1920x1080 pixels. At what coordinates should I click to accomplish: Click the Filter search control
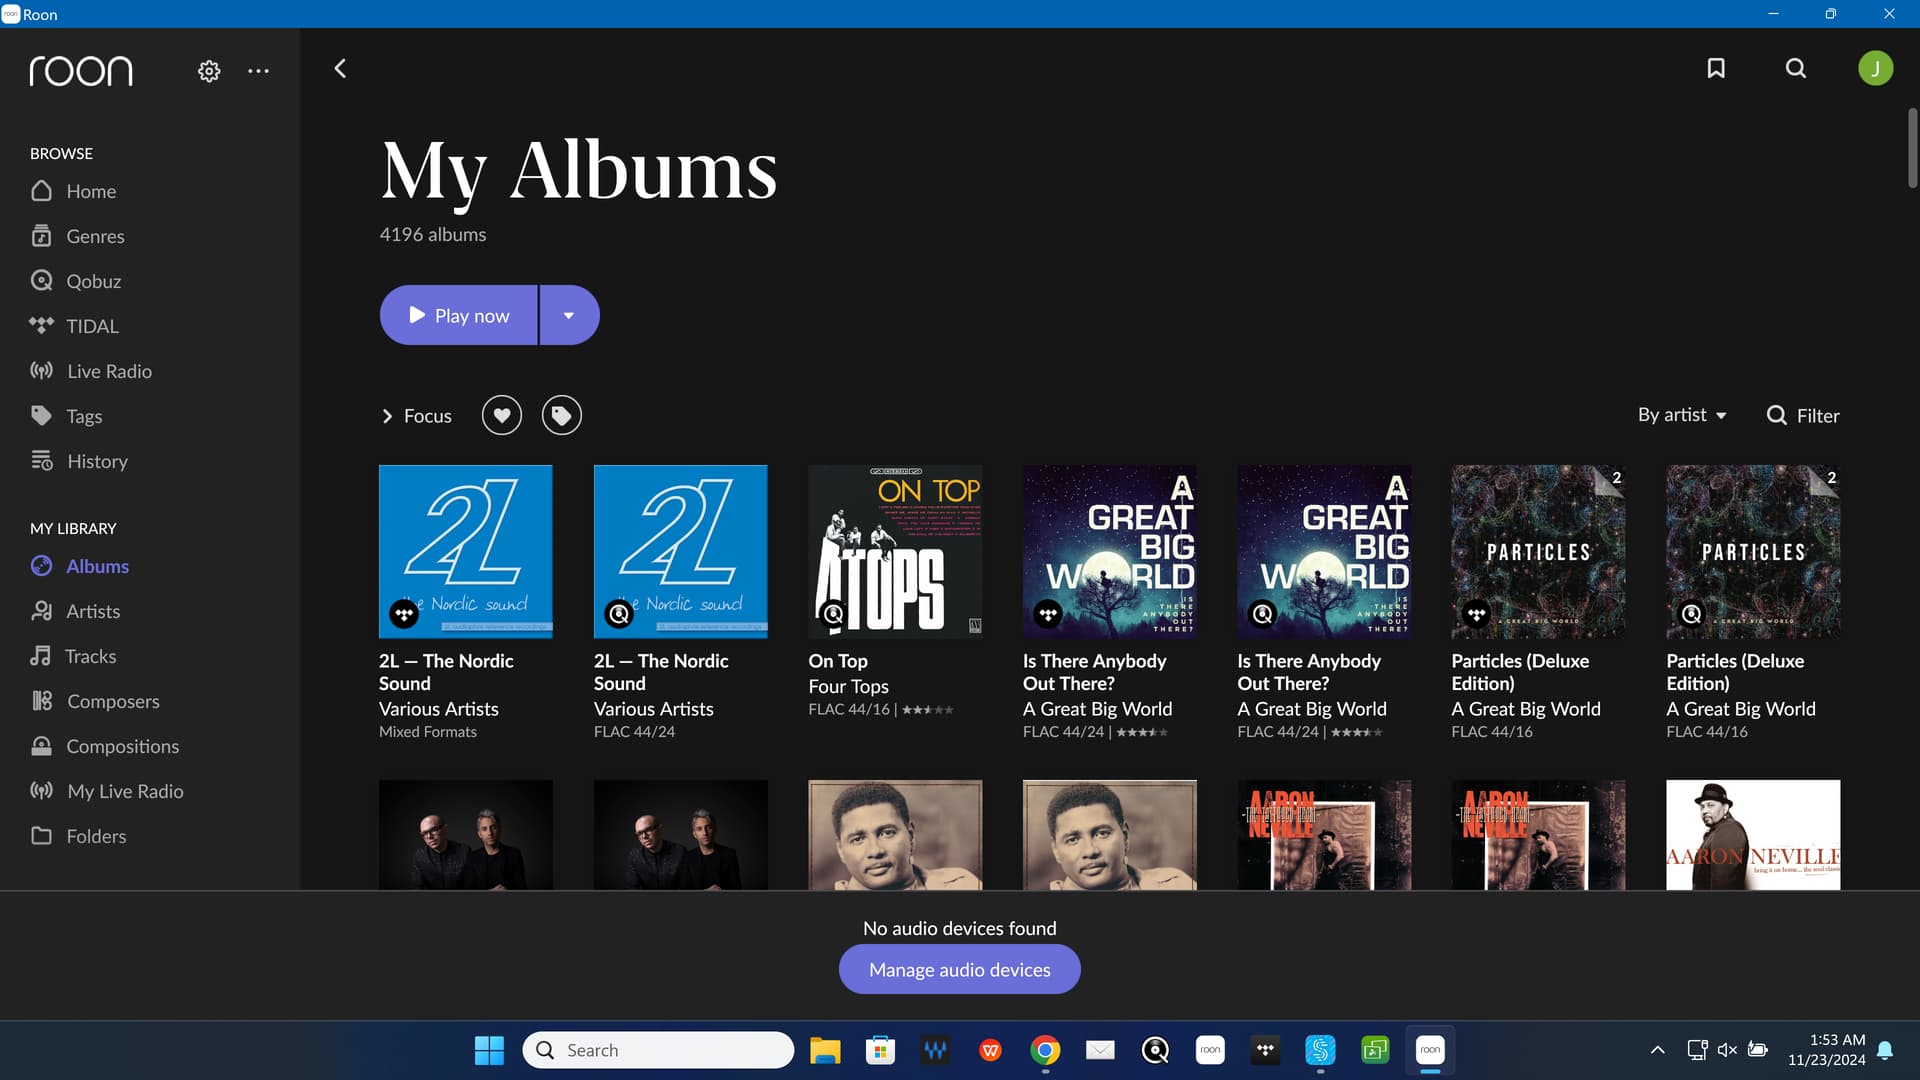(1803, 415)
